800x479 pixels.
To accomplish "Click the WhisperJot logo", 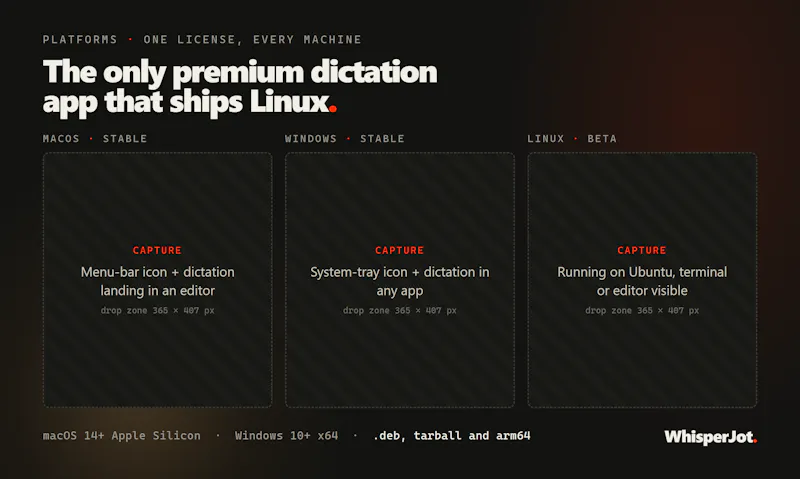I will click(710, 437).
